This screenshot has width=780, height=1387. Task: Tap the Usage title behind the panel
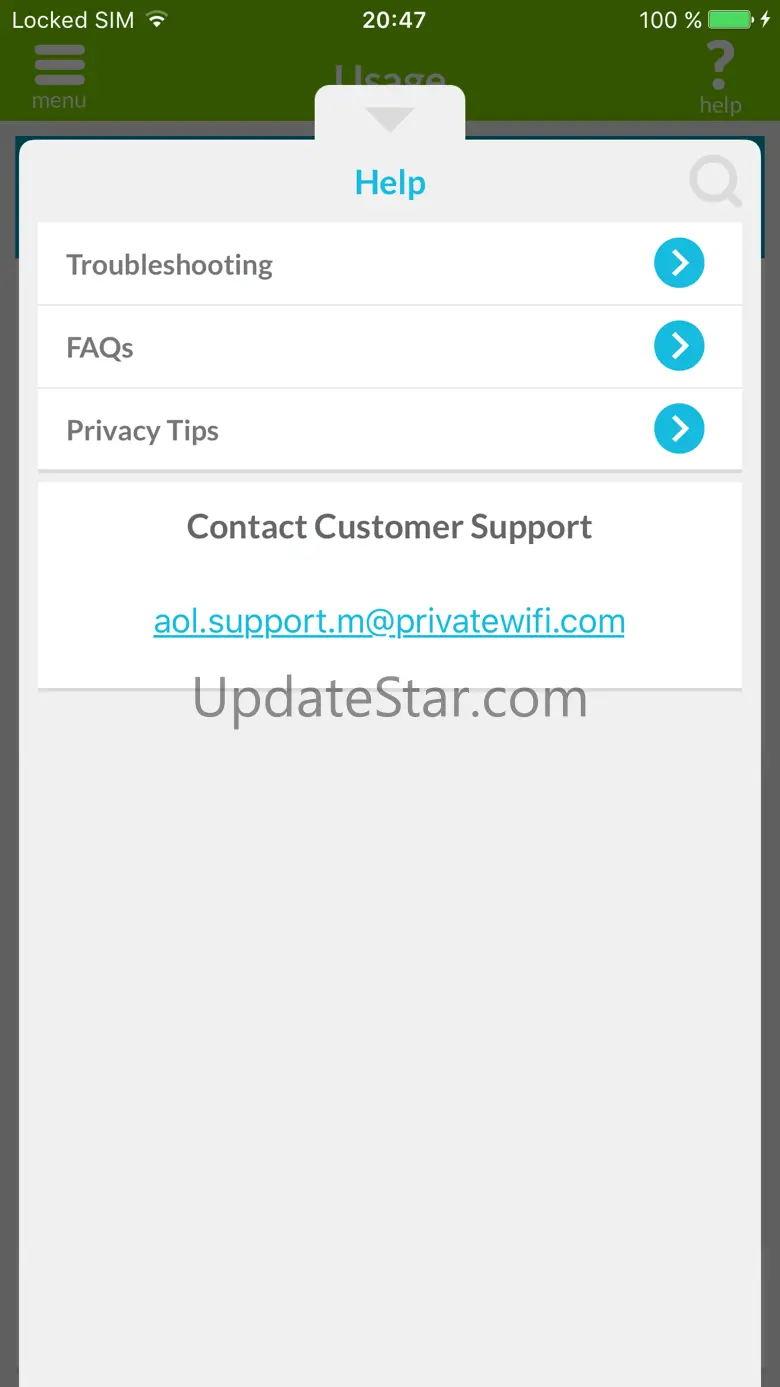pos(390,74)
